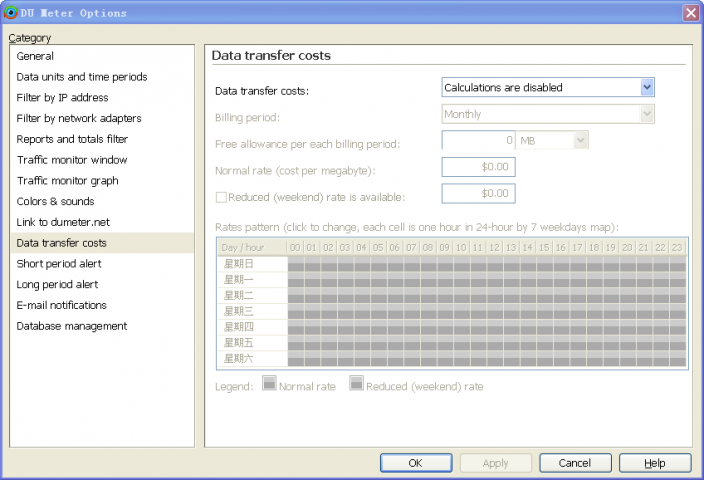The width and height of the screenshot is (704, 480).
Task: Open the MB units dropdown
Action: 580,141
